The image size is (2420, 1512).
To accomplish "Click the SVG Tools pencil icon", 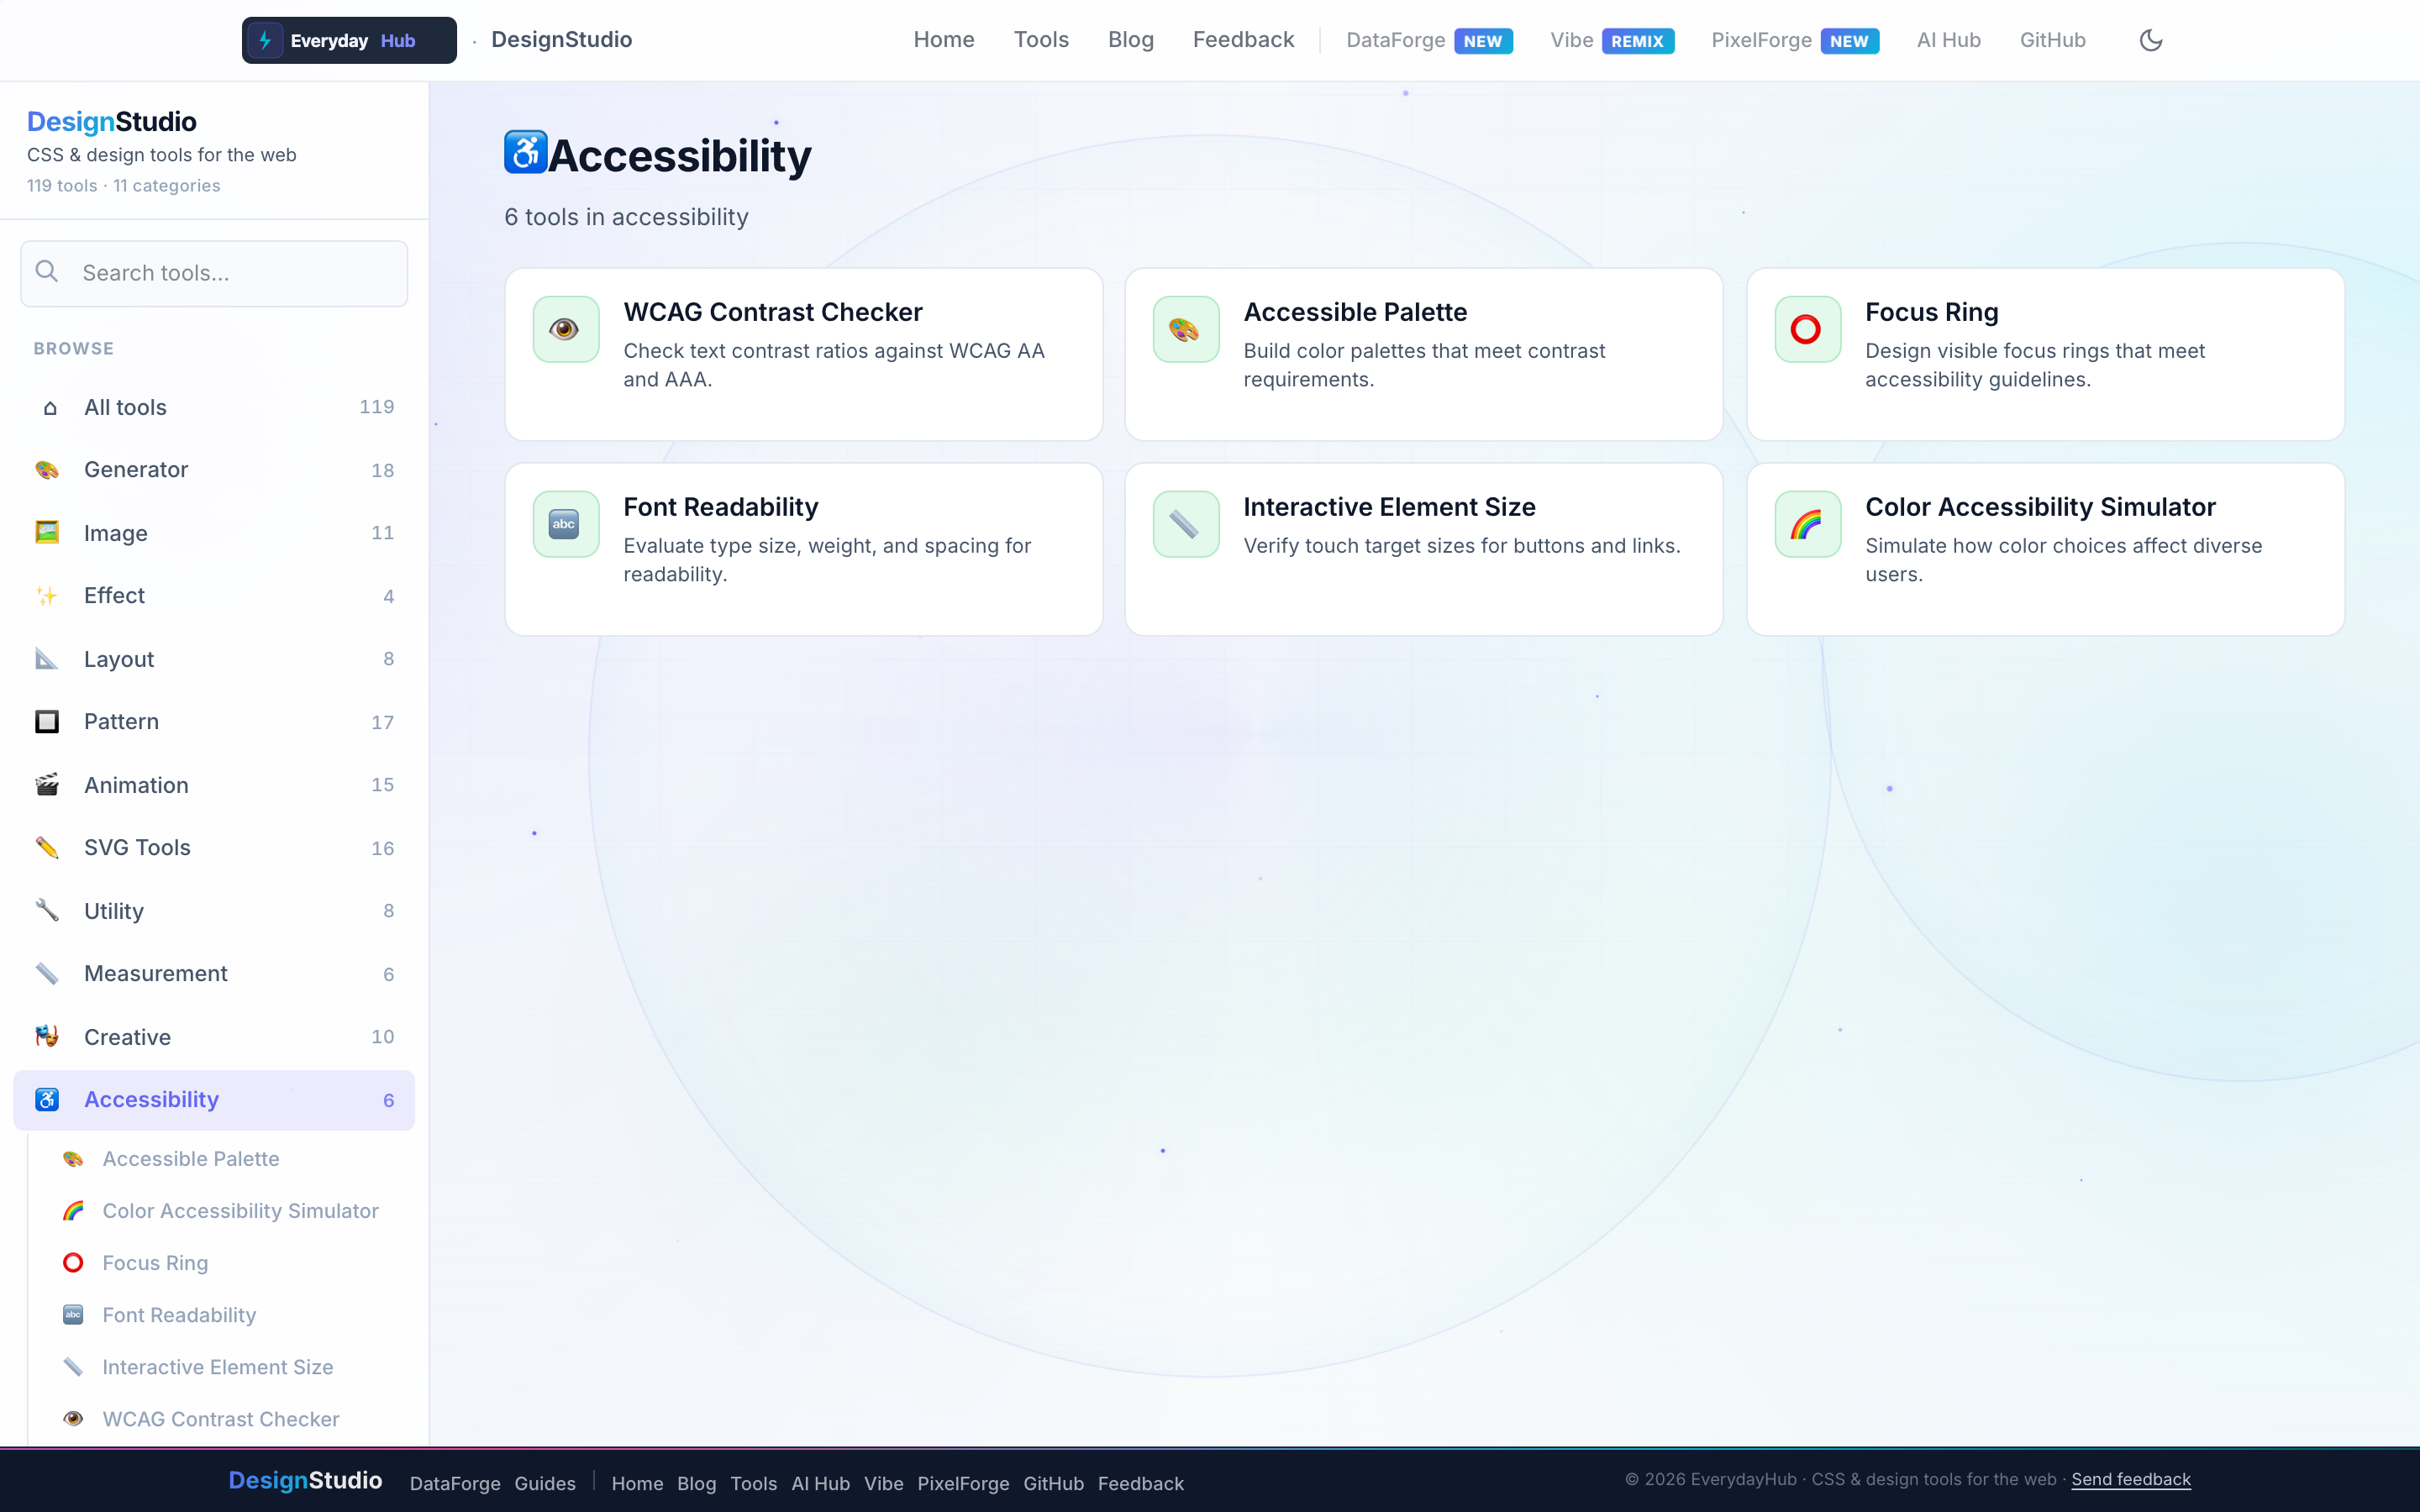I will pos(47,848).
